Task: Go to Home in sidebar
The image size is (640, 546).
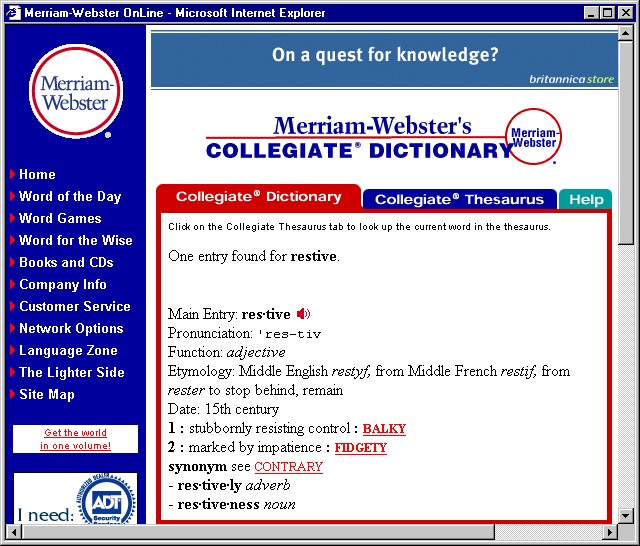Action: (37, 174)
